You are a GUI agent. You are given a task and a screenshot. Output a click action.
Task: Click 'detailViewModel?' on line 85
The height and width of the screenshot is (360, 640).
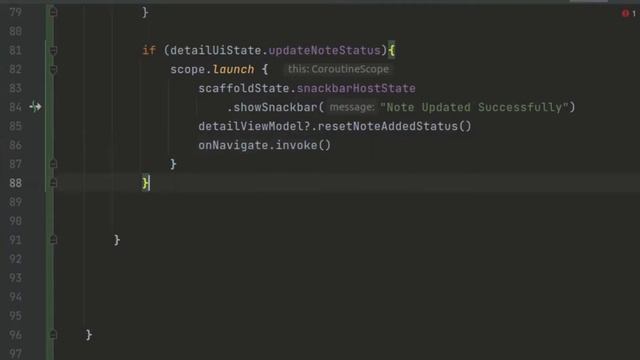[x=254, y=126]
